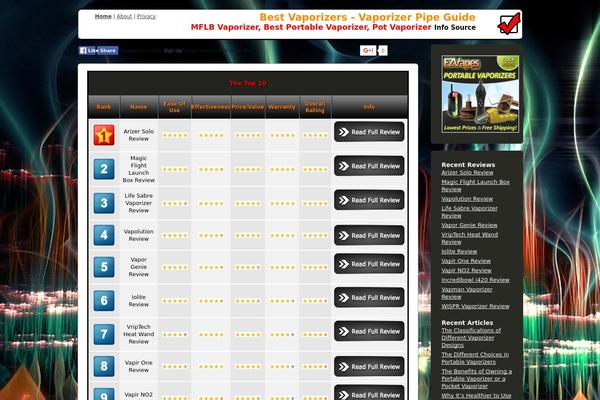Click the rank 2 badge icon
Viewport: 600px width, 400px height.
[104, 169]
